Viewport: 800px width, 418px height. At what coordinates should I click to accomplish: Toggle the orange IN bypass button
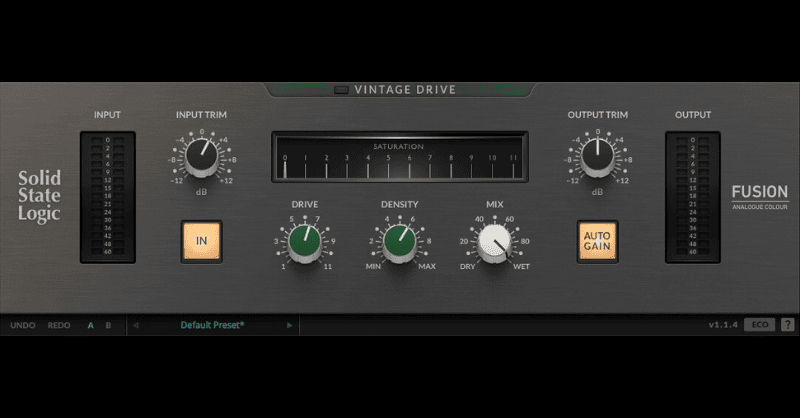point(201,241)
